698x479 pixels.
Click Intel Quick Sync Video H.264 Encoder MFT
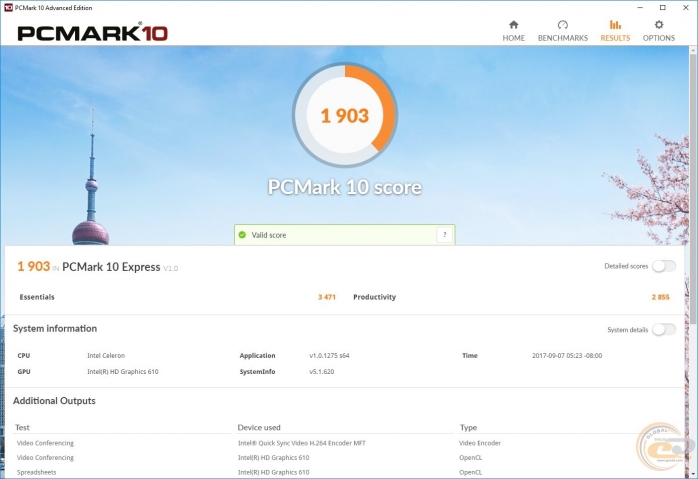tap(302, 443)
